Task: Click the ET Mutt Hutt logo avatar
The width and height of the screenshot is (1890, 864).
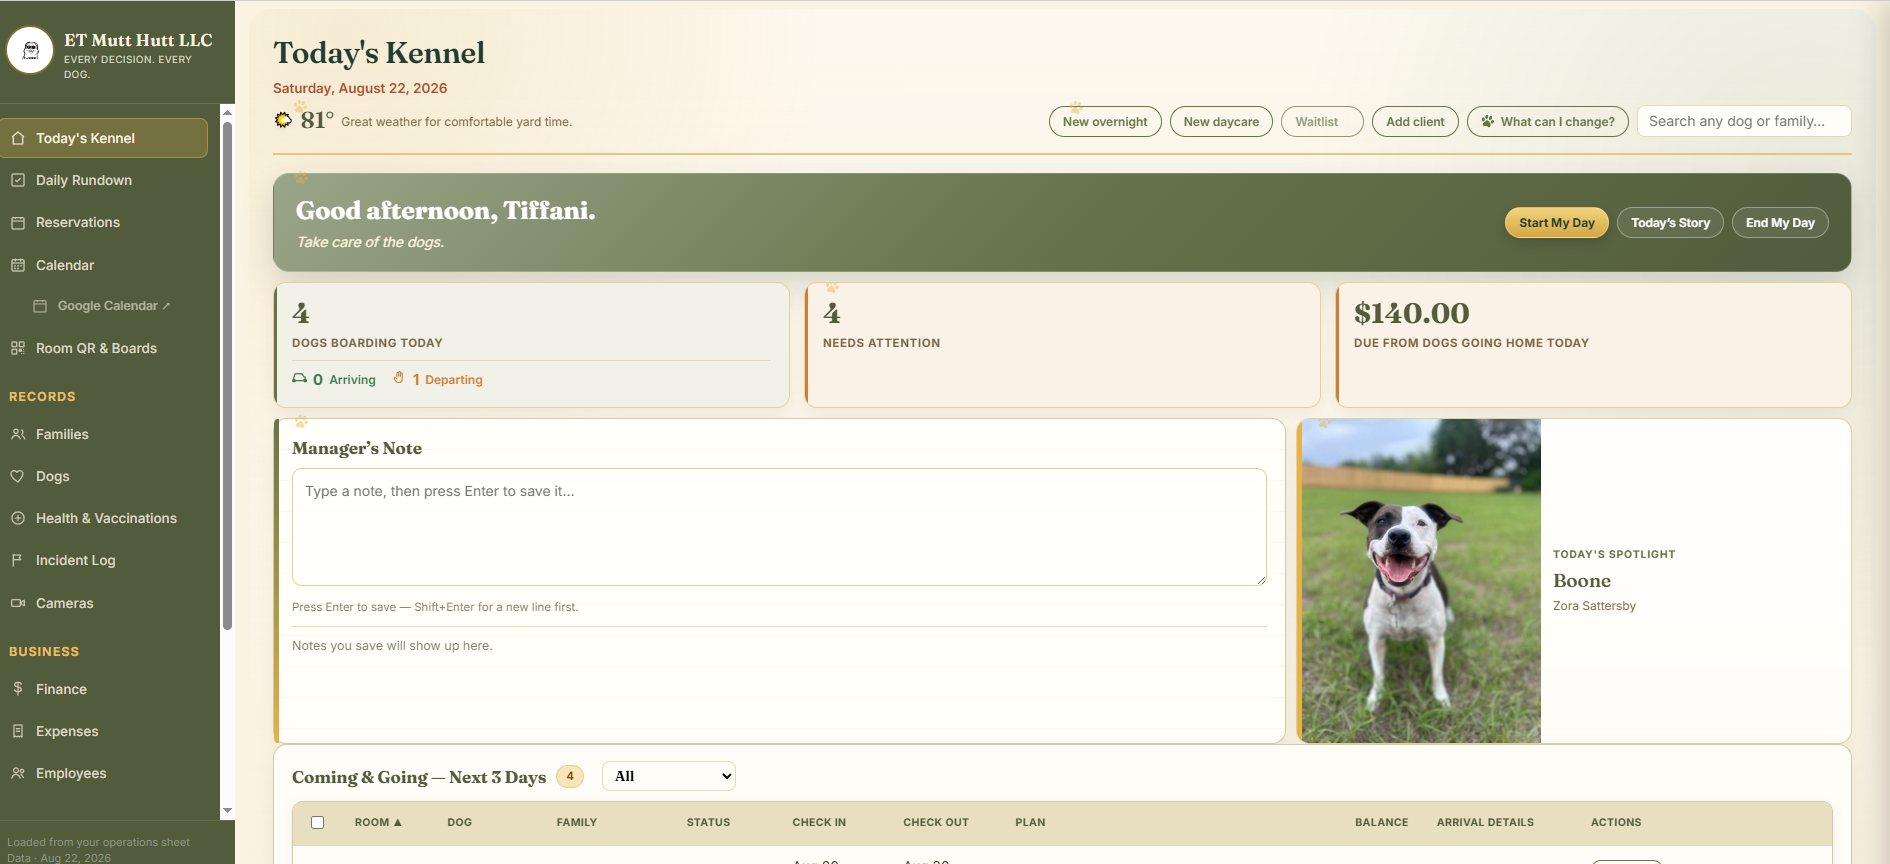Action: tap(30, 50)
